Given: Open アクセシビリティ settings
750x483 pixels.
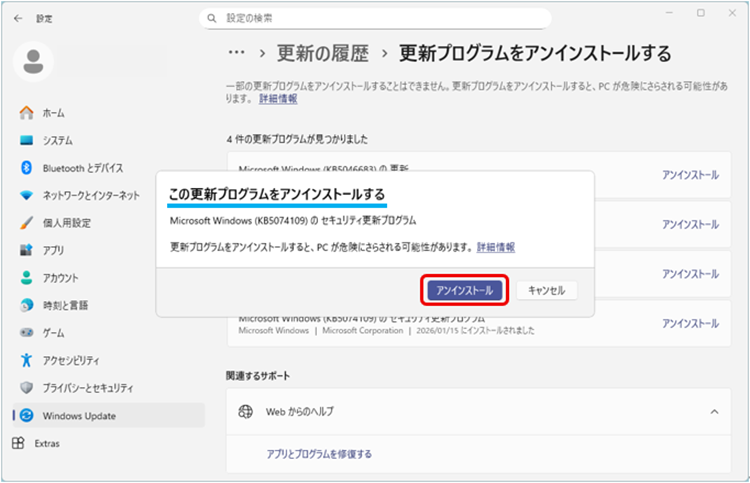Looking at the screenshot, I should pyautogui.click(x=76, y=360).
